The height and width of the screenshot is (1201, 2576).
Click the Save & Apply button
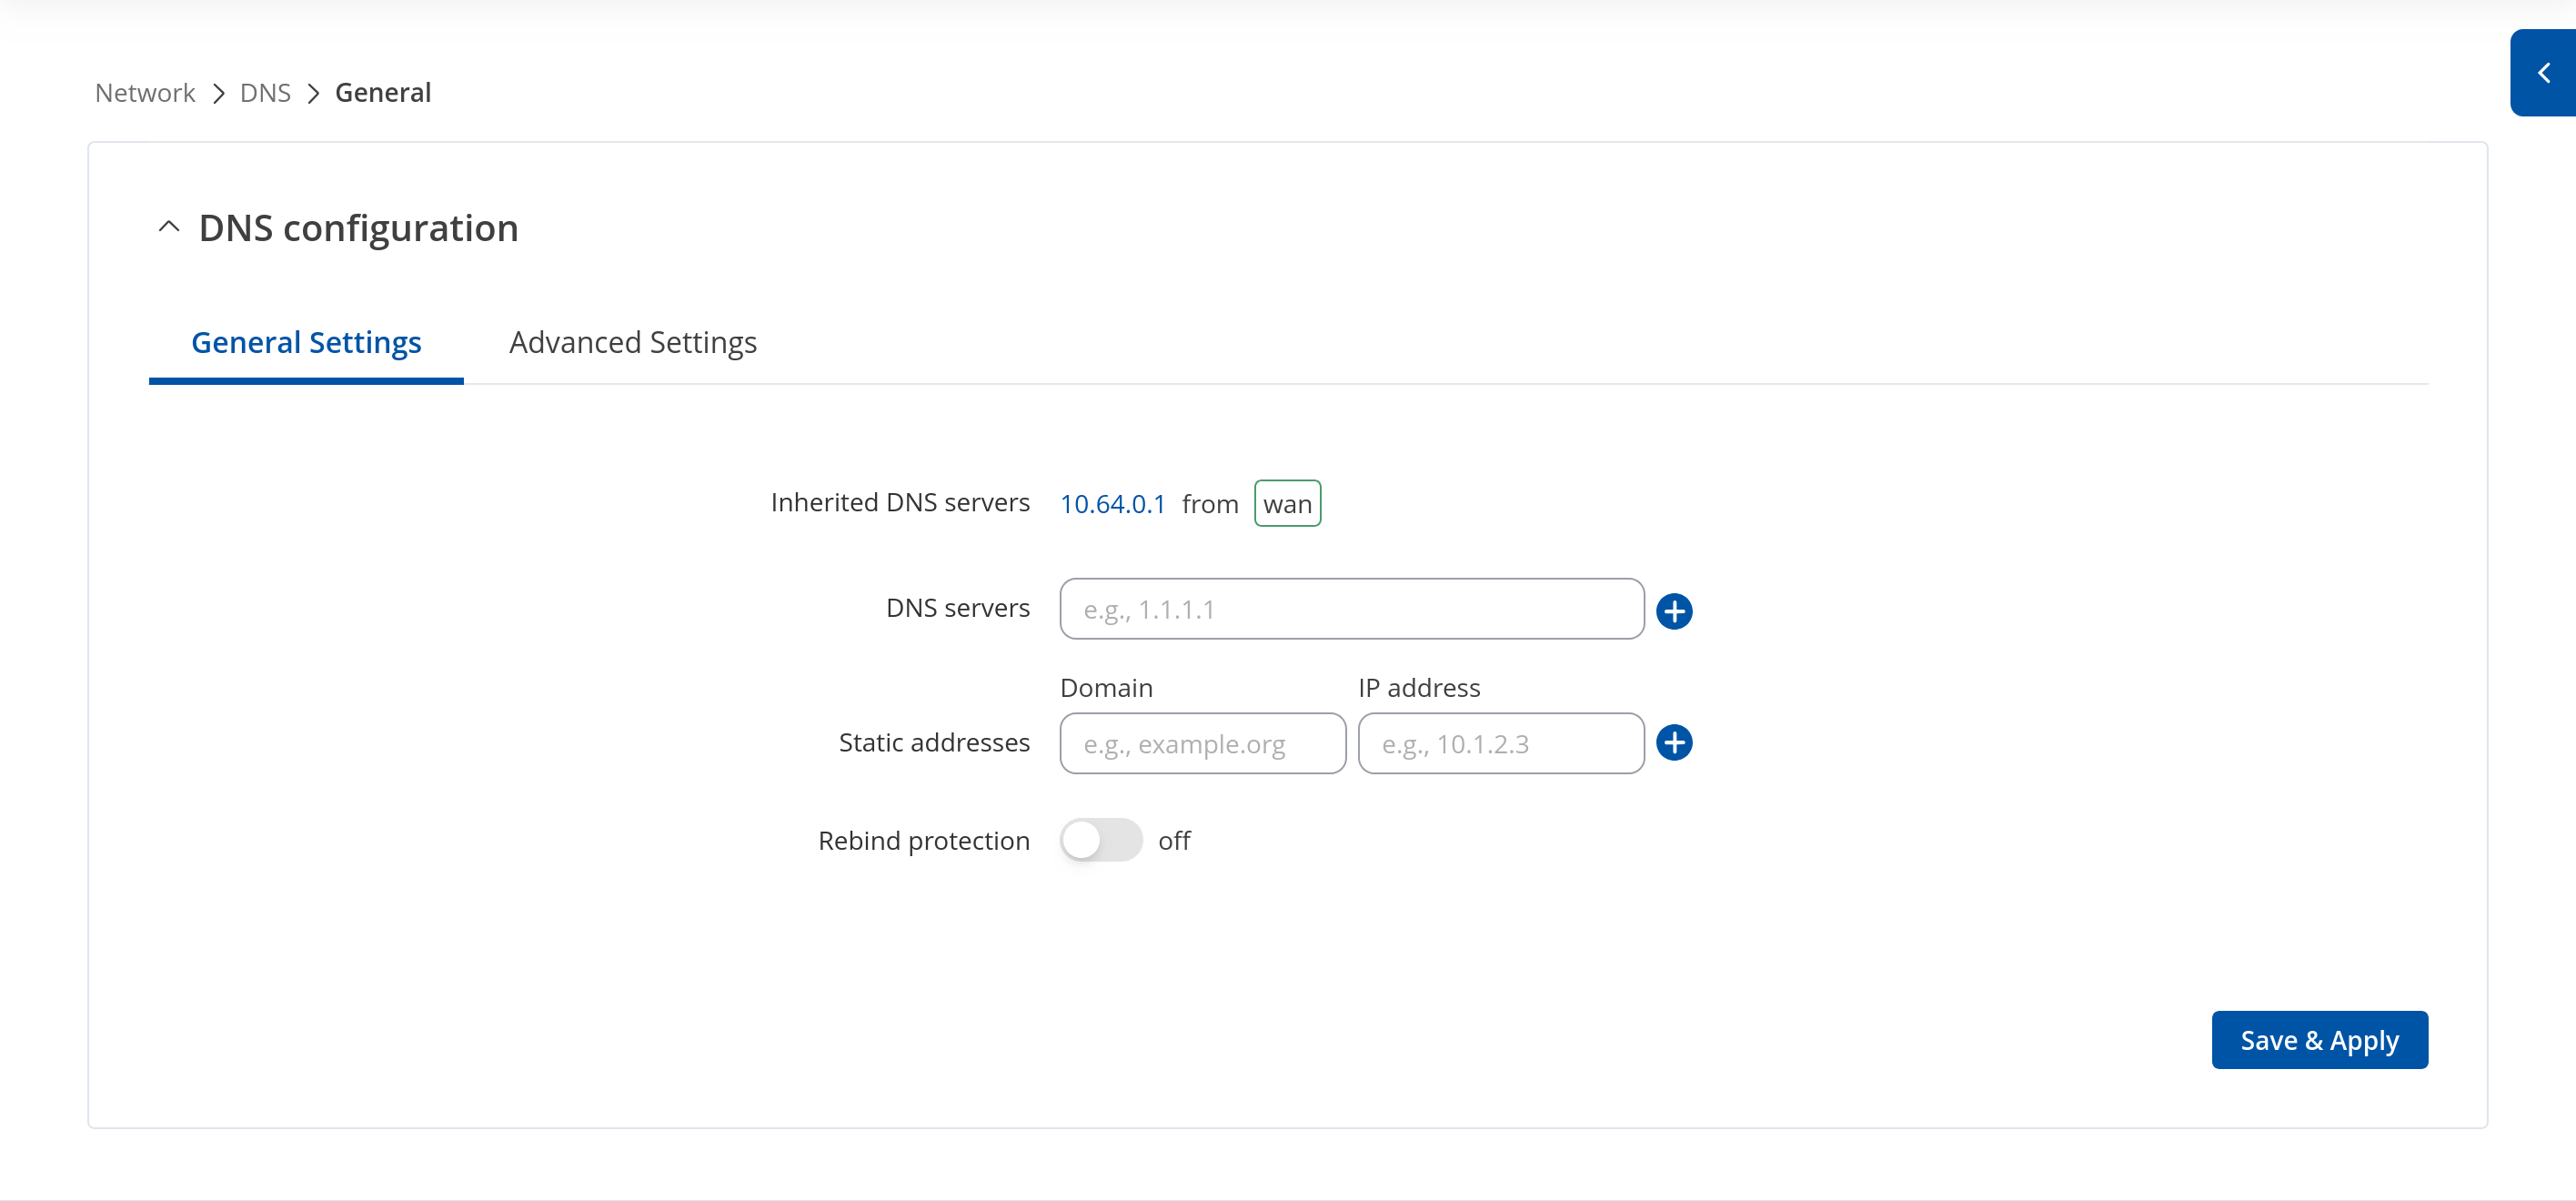point(2319,1040)
